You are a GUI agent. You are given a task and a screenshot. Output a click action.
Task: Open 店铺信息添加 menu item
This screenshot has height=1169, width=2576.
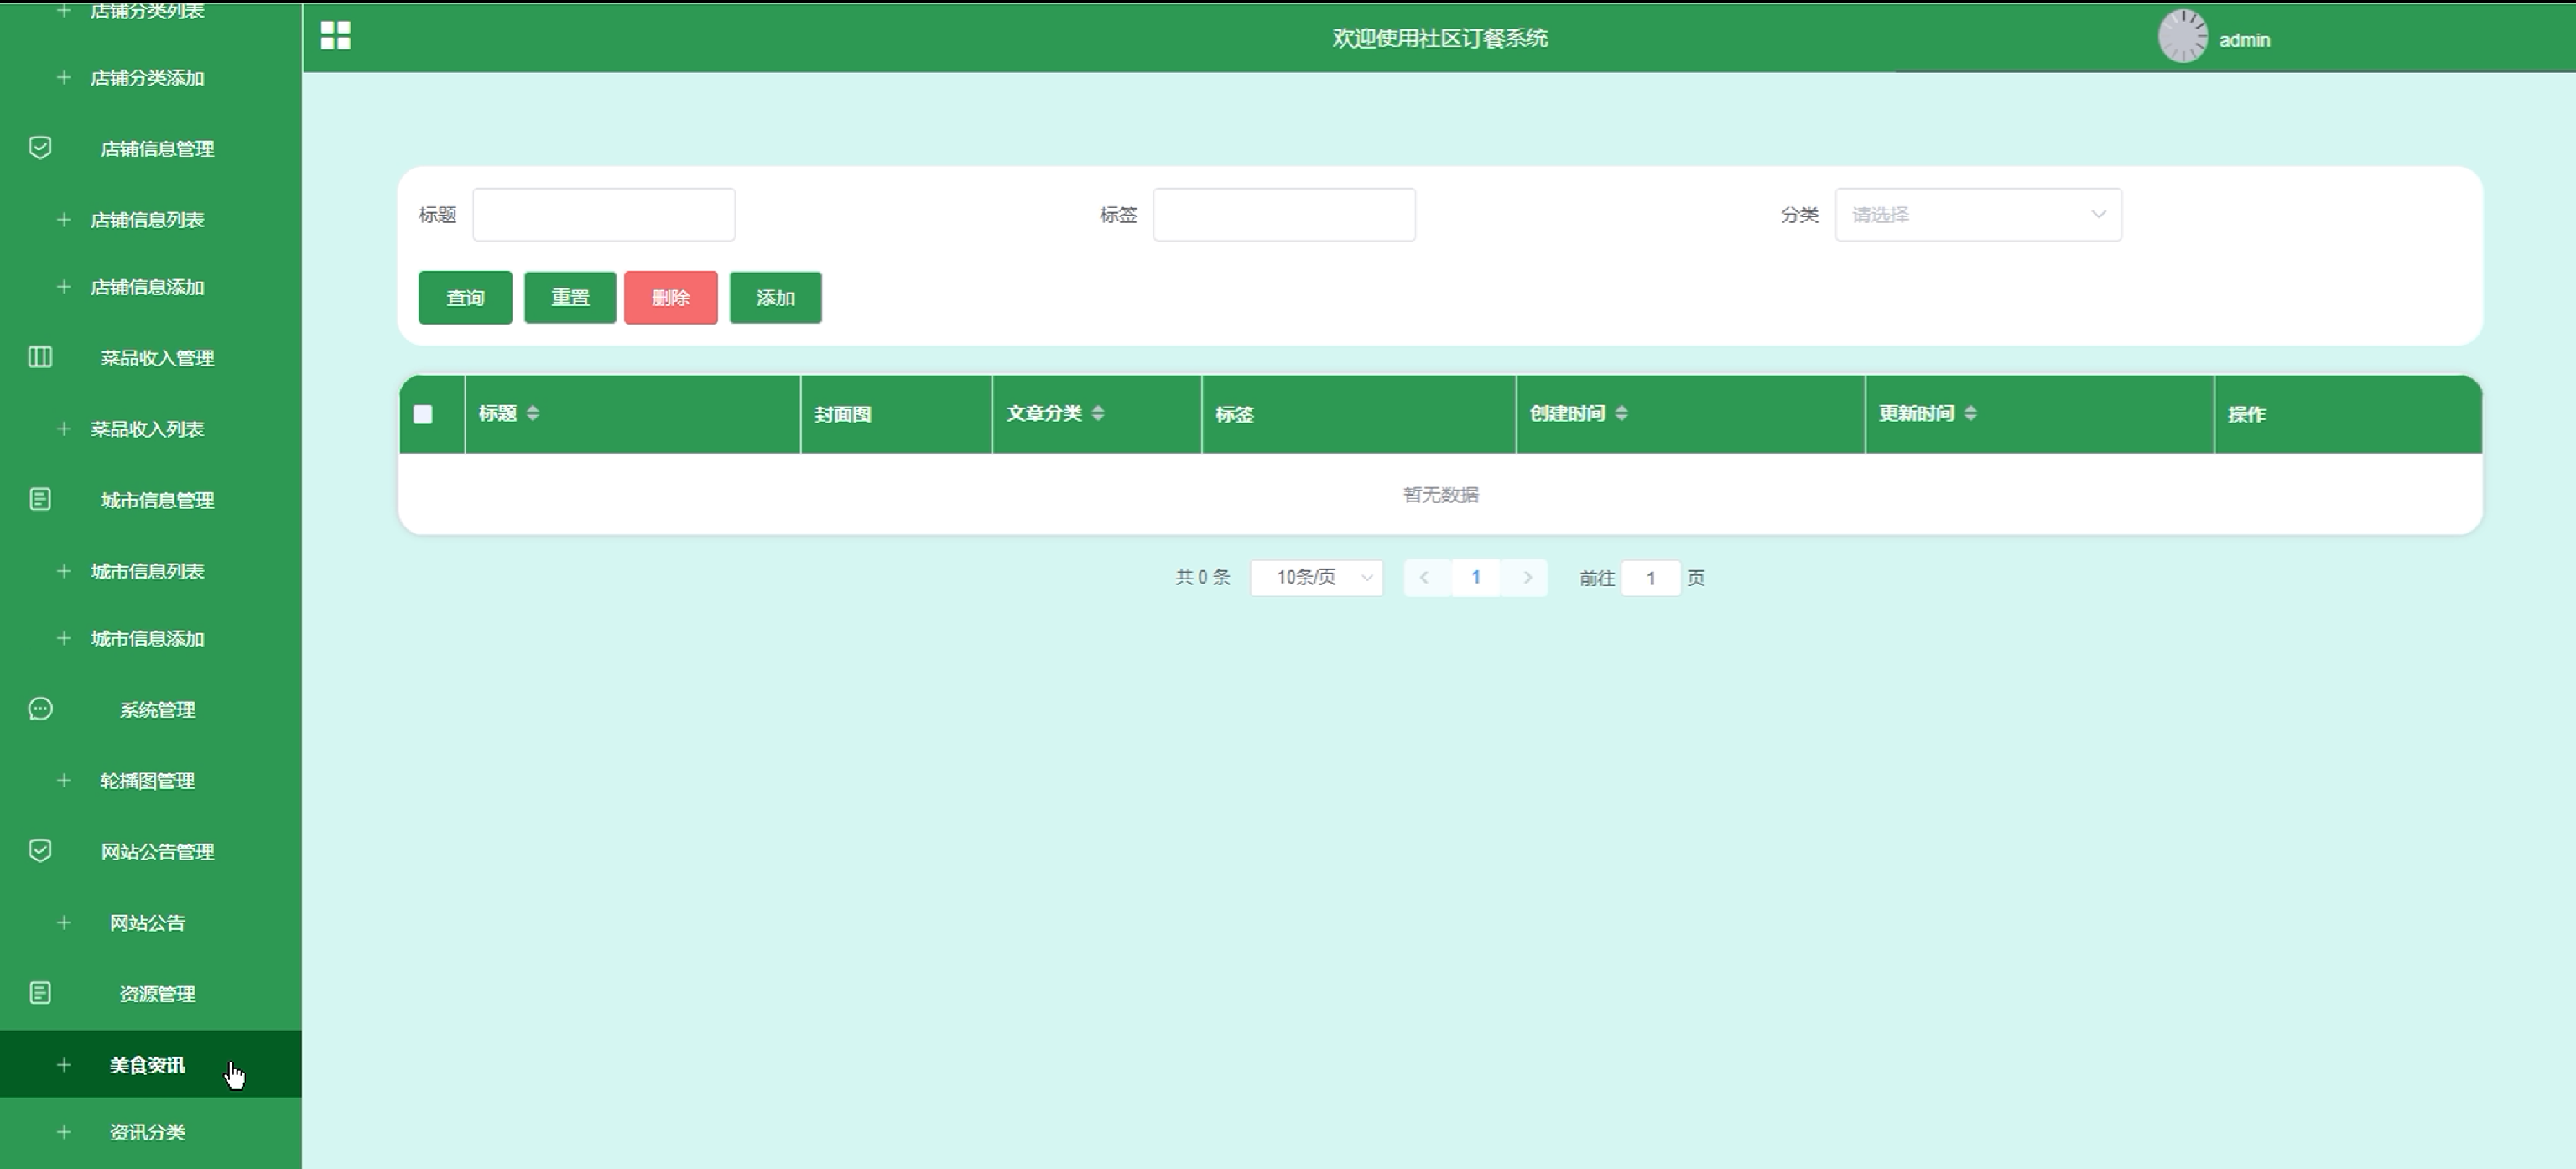click(x=151, y=287)
